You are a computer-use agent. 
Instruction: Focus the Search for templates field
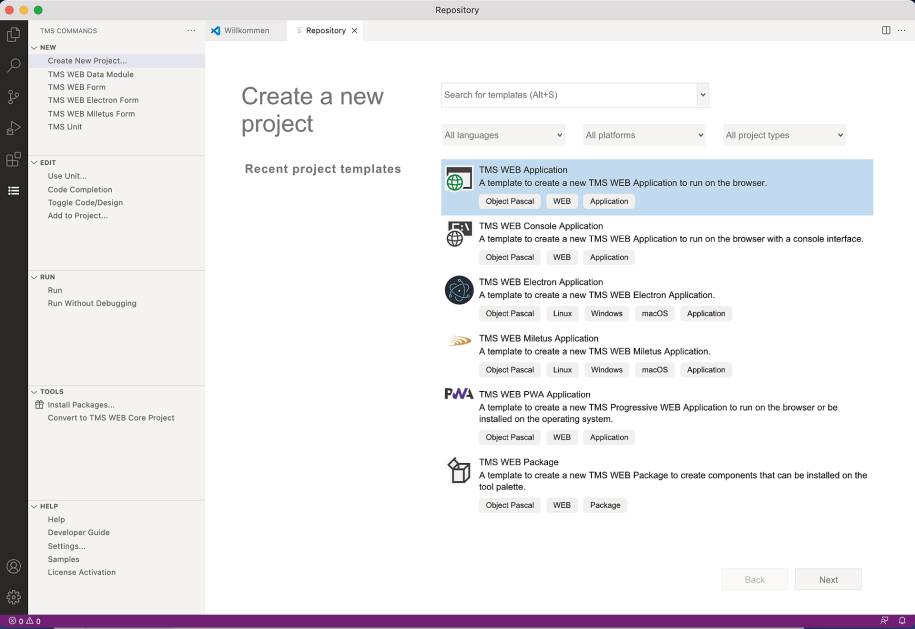coord(569,95)
